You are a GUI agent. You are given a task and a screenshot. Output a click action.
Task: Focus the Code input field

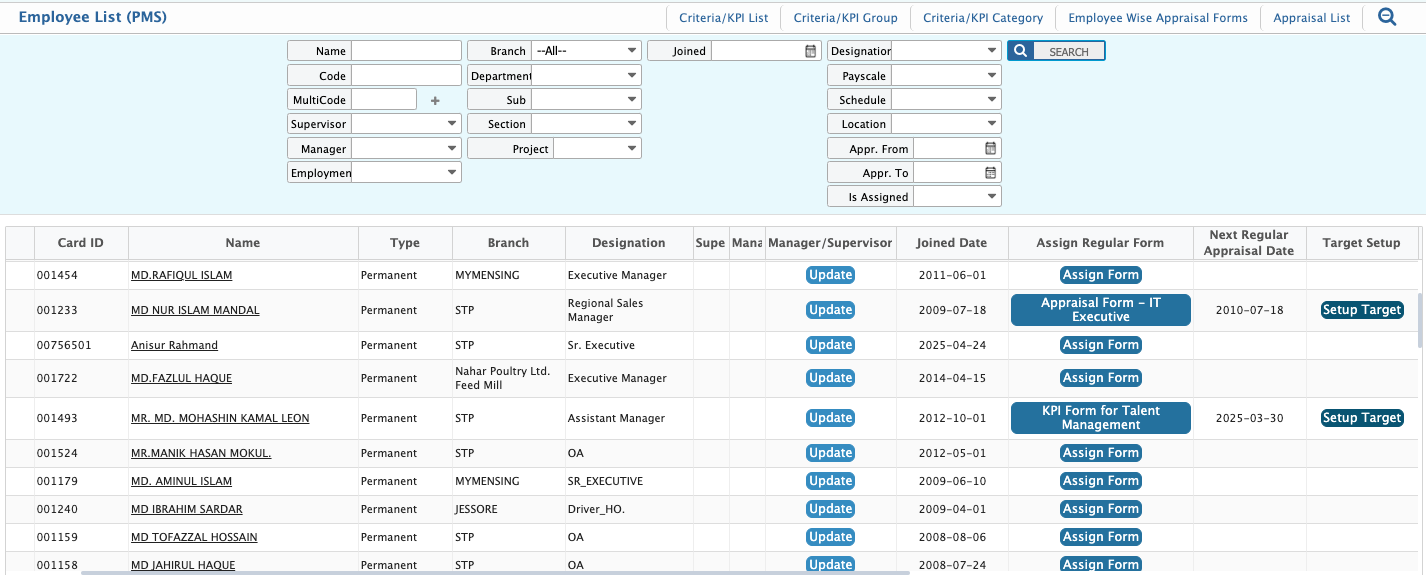click(406, 75)
